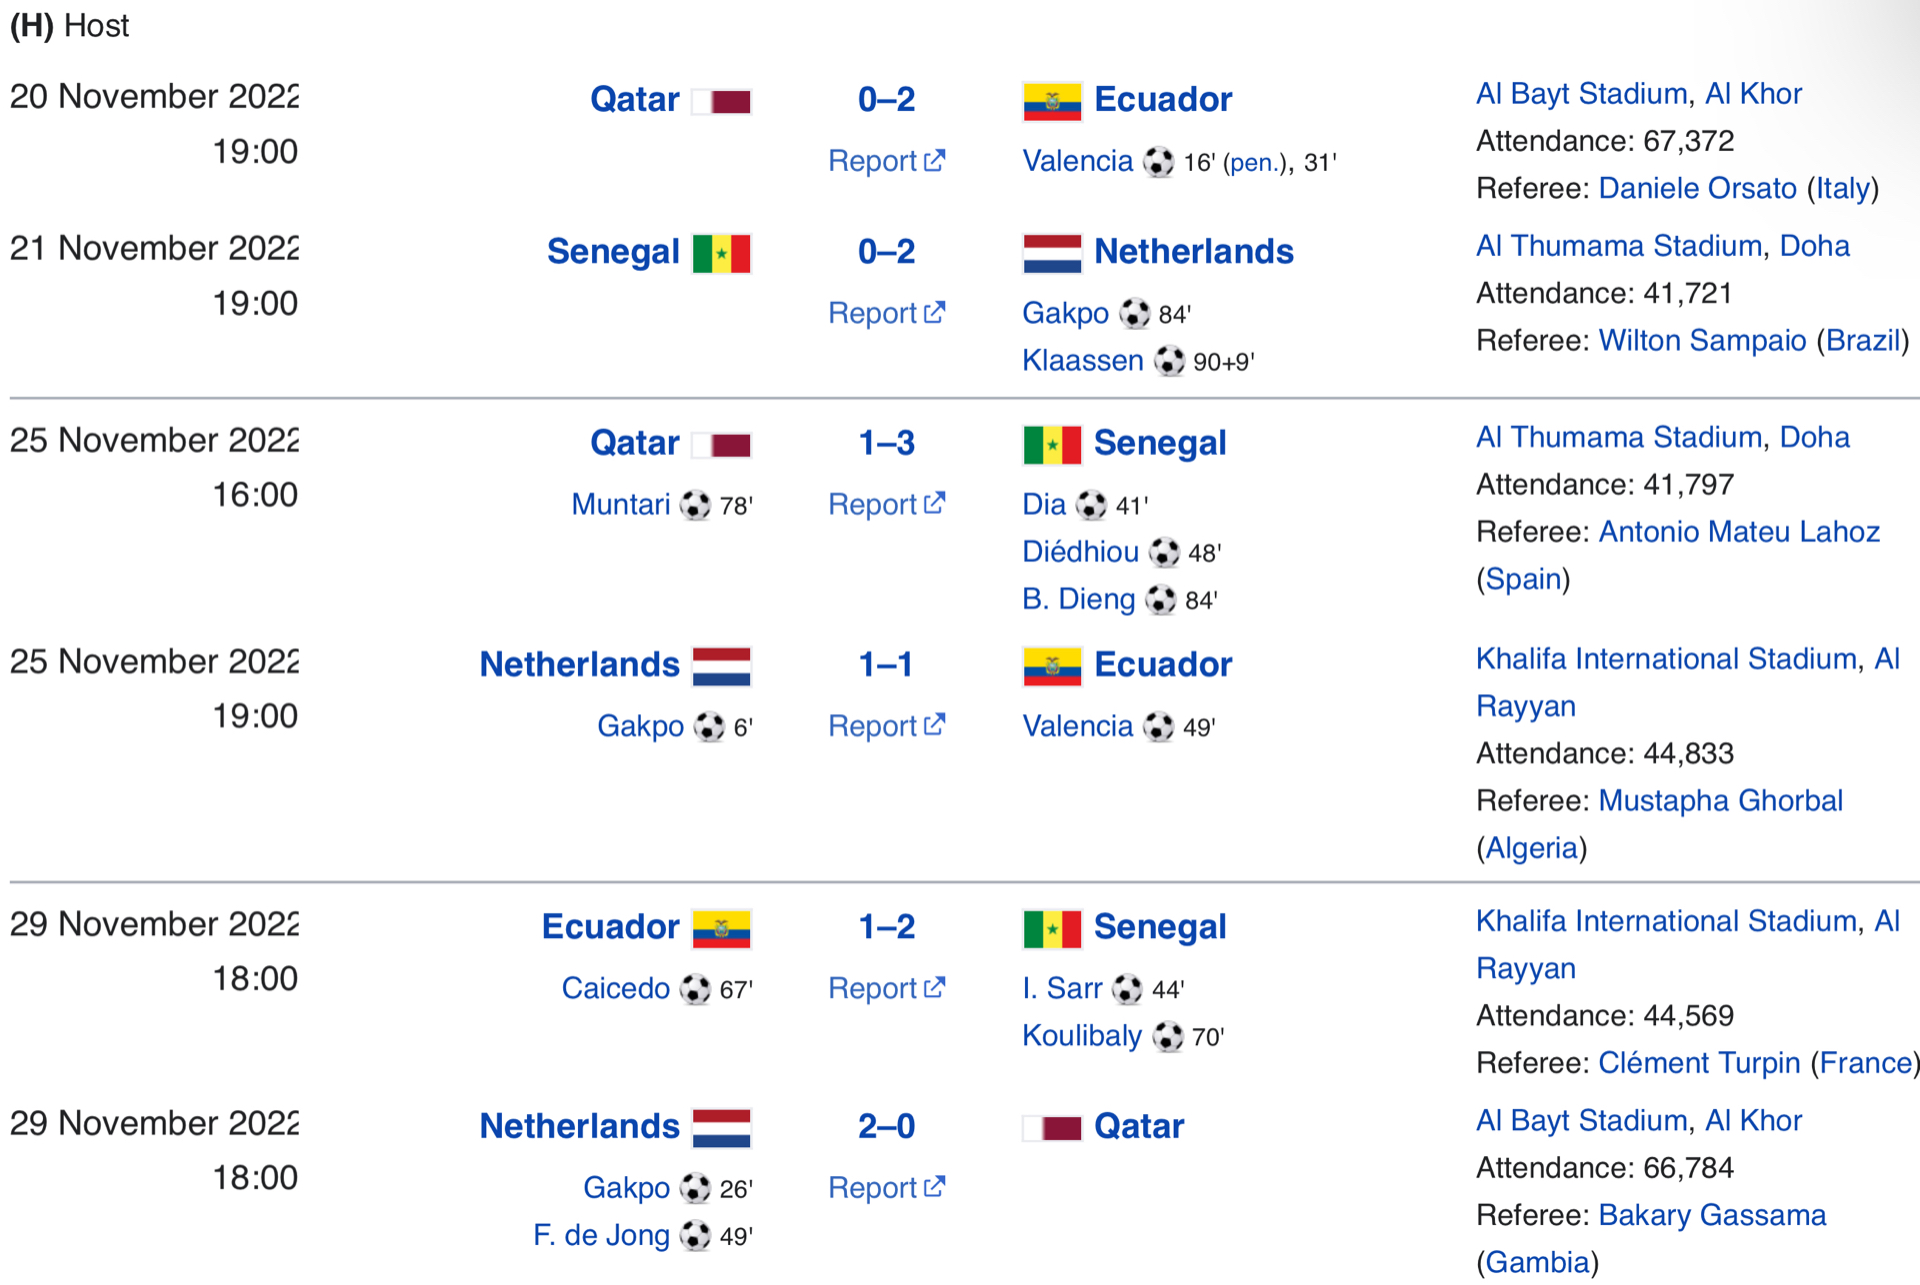Click the Ecuador flag in Qatar 0–2 match
This screenshot has height=1285, width=1920.
[1051, 101]
